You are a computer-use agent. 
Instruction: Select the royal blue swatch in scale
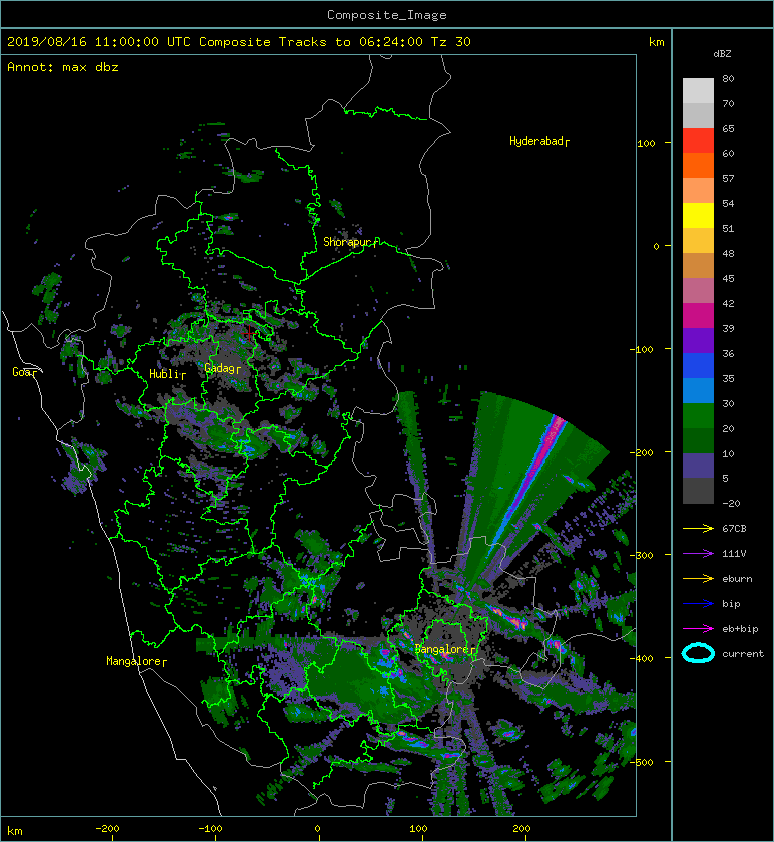698,366
